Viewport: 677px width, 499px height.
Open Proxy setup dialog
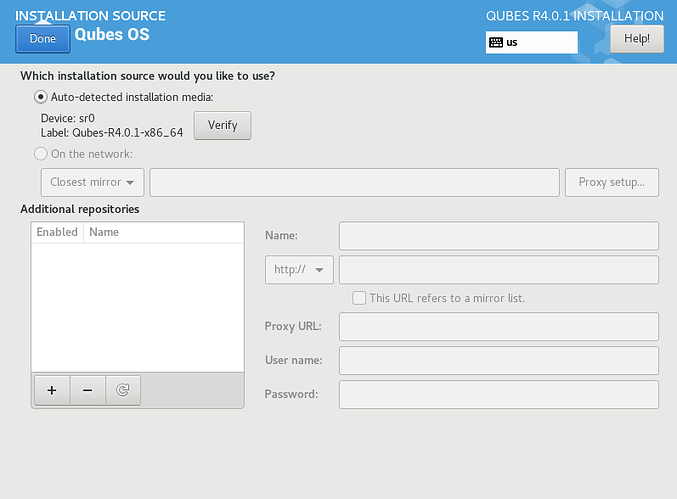tap(612, 183)
